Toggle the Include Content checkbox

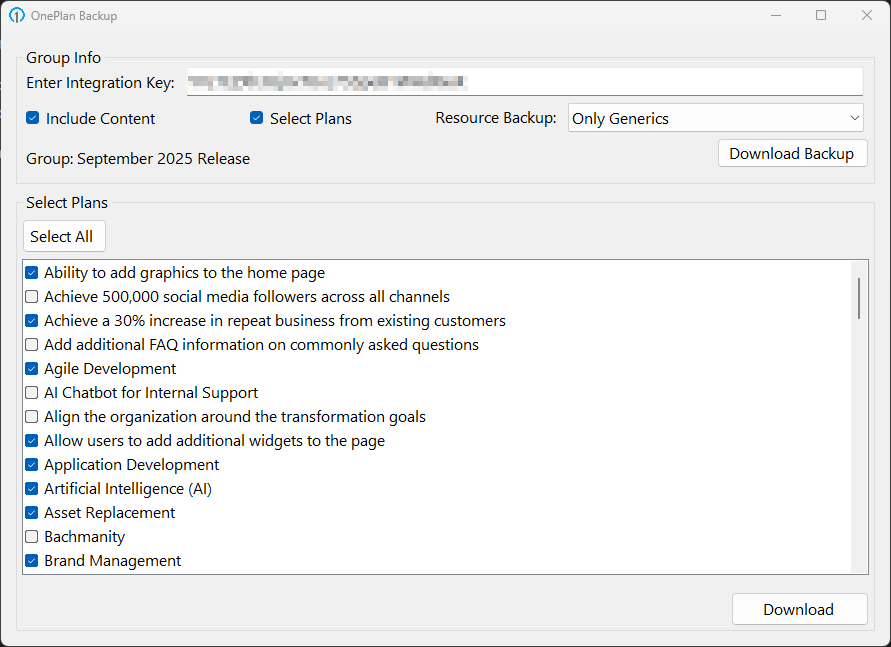tap(32, 118)
